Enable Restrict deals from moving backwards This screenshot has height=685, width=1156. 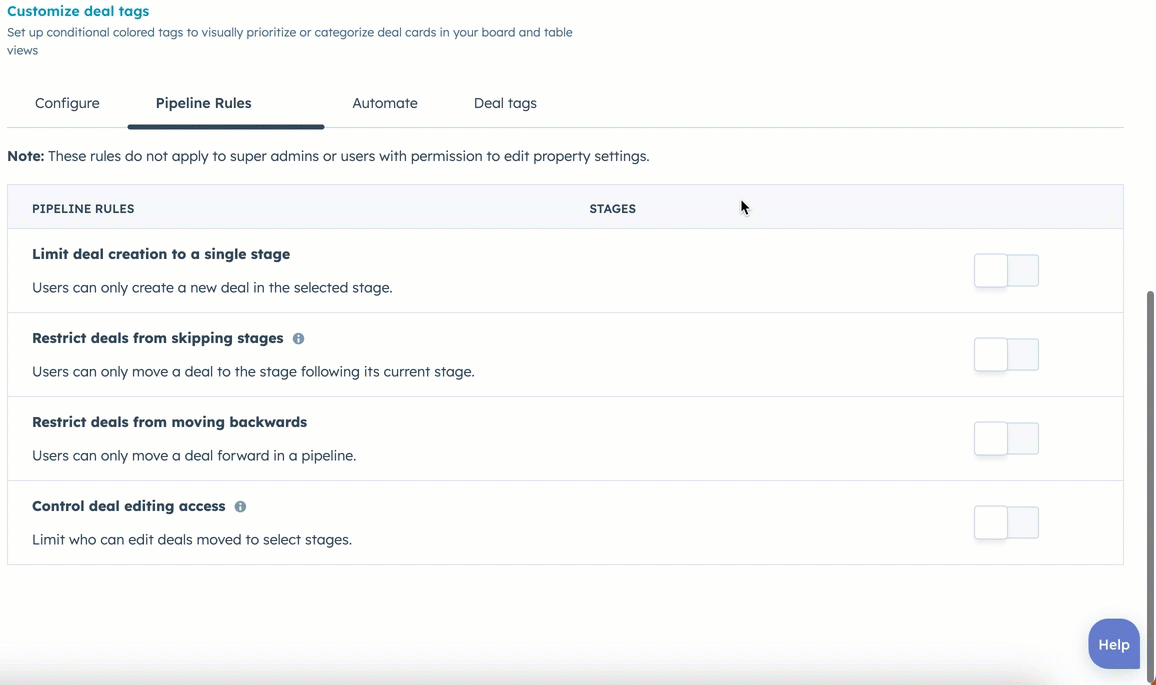click(1006, 438)
